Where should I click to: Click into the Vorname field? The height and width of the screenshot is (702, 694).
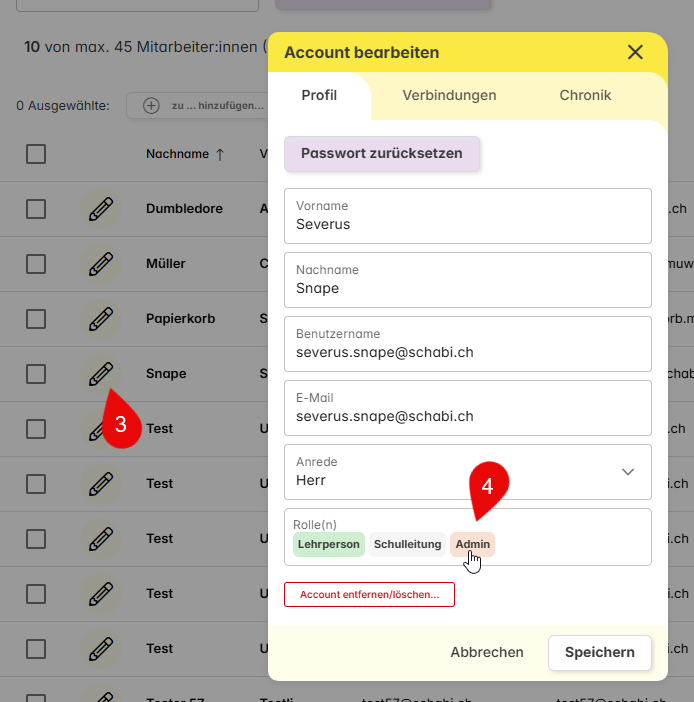point(468,216)
